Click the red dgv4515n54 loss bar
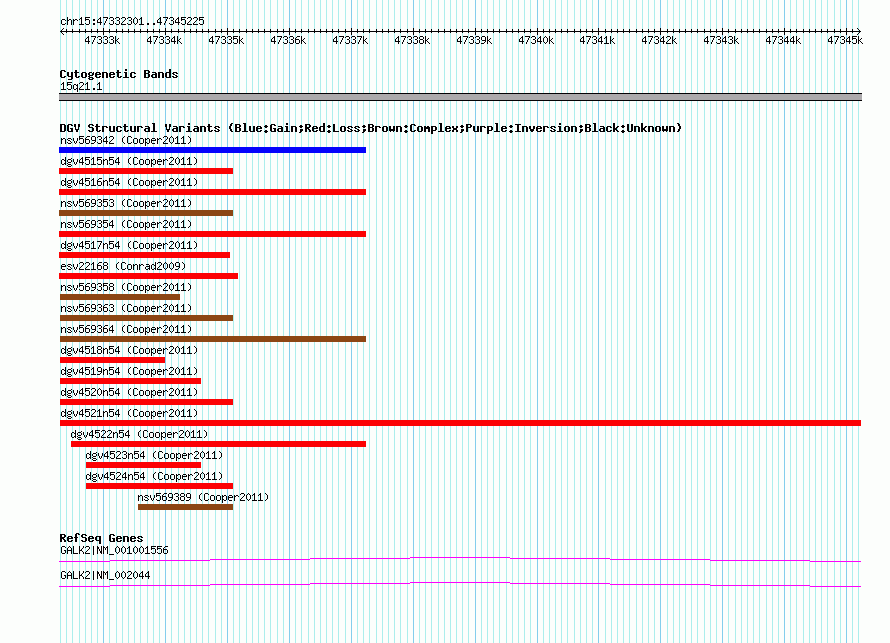Viewport: 890px width, 643px height. [146, 171]
